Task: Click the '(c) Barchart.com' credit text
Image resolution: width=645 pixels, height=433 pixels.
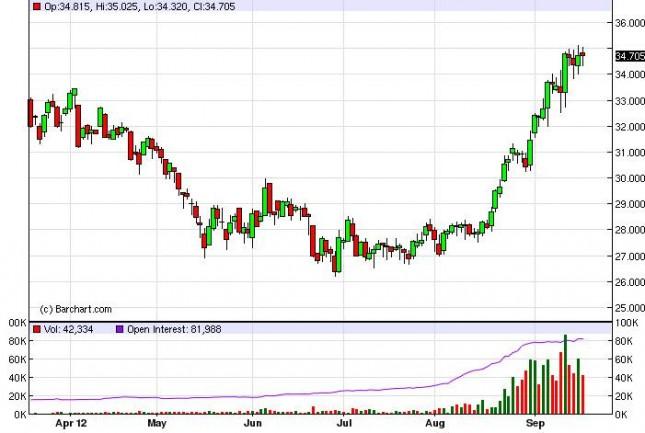Action: pyautogui.click(x=76, y=309)
